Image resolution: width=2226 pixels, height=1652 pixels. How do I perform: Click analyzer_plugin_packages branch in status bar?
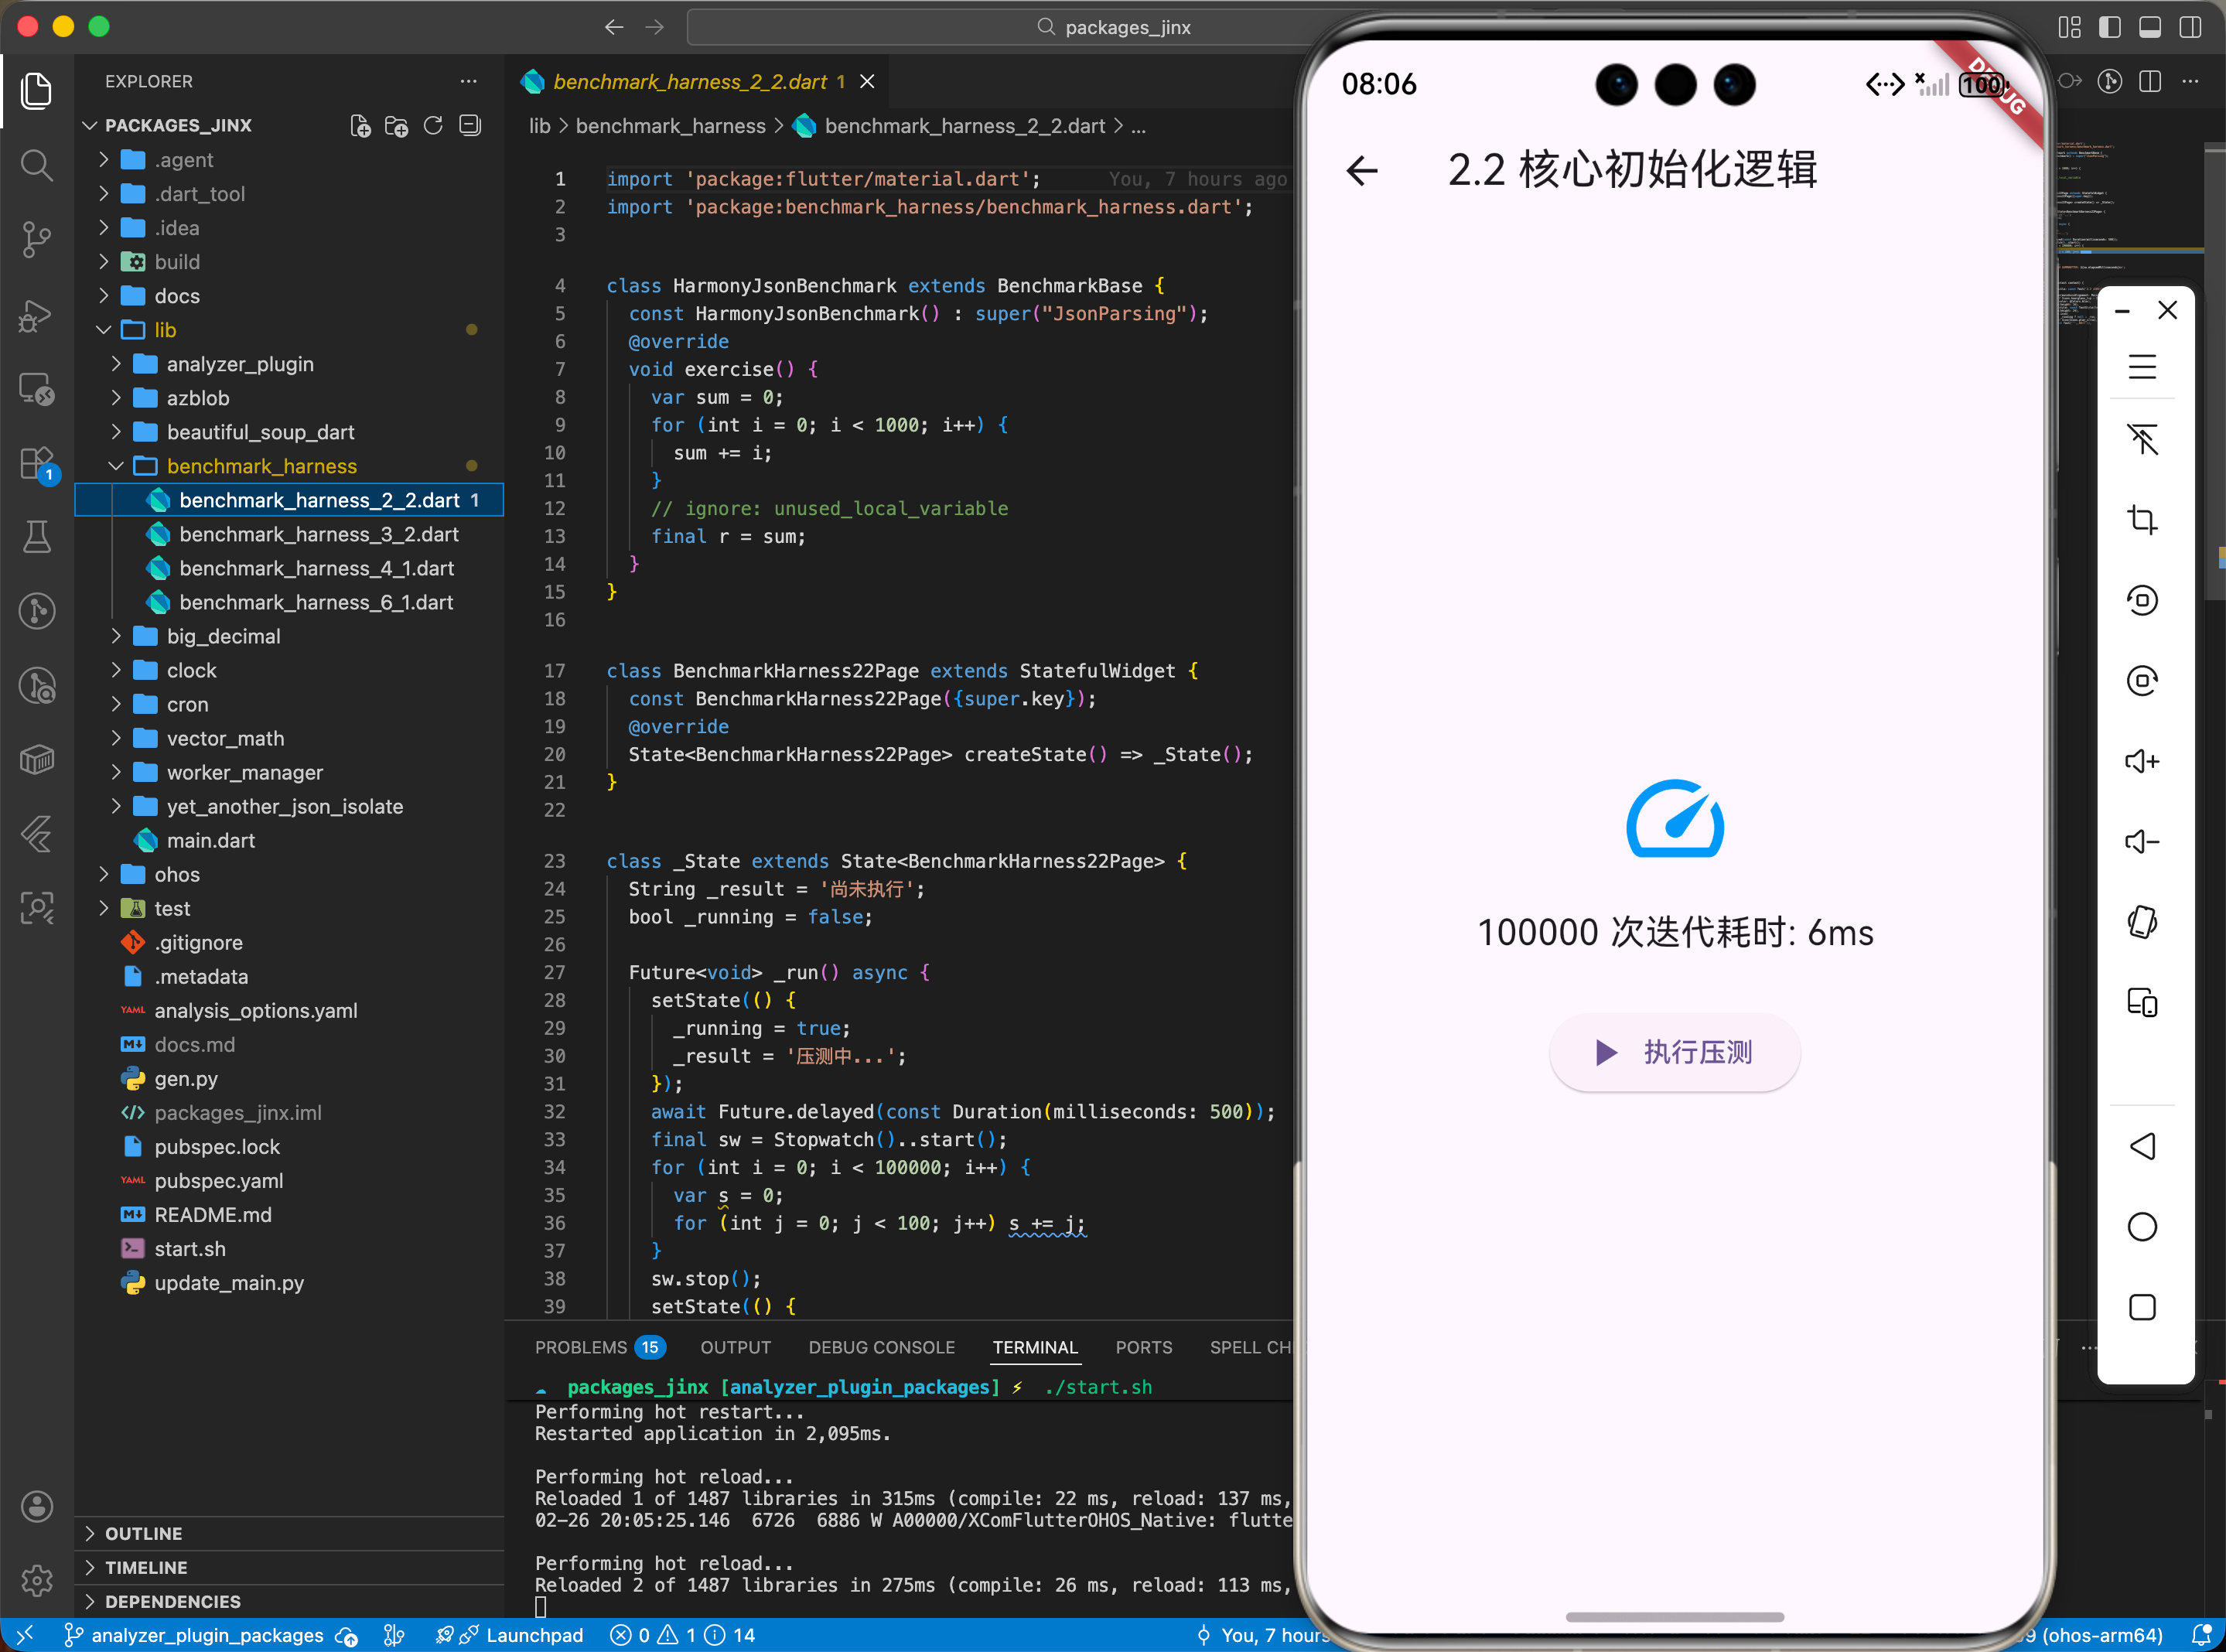(206, 1635)
